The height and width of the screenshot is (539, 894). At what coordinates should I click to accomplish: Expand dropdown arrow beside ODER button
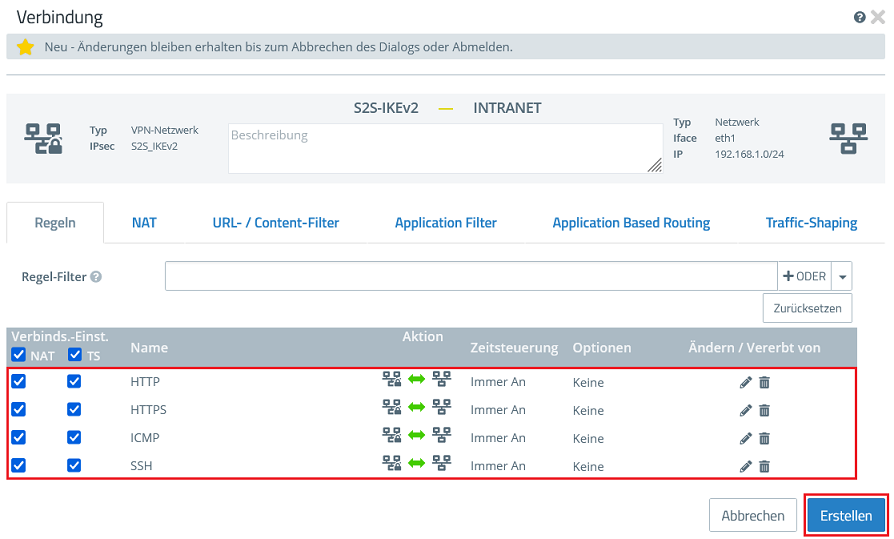pyautogui.click(x=843, y=277)
